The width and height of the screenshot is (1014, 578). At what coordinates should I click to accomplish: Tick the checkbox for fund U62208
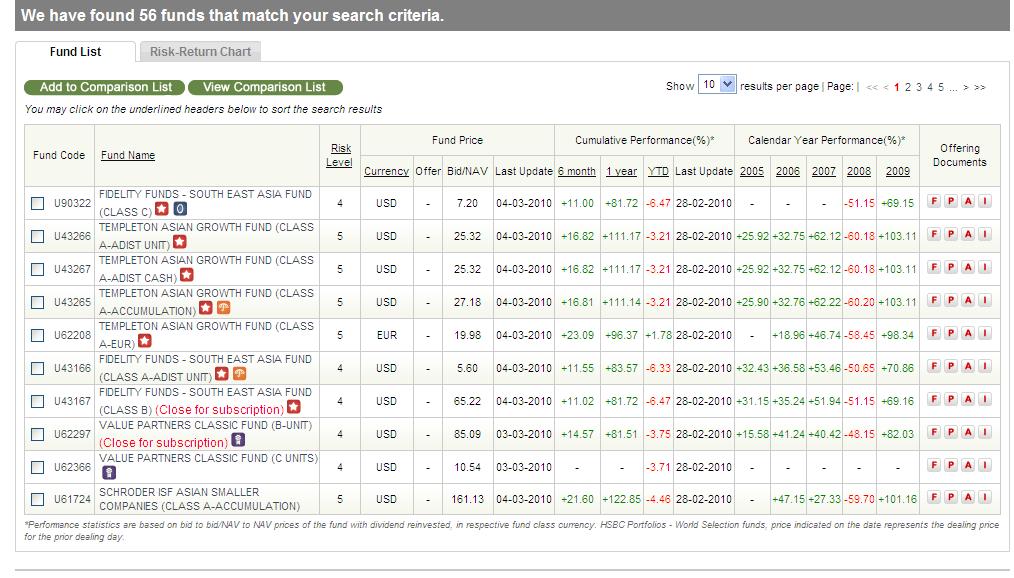tap(38, 335)
